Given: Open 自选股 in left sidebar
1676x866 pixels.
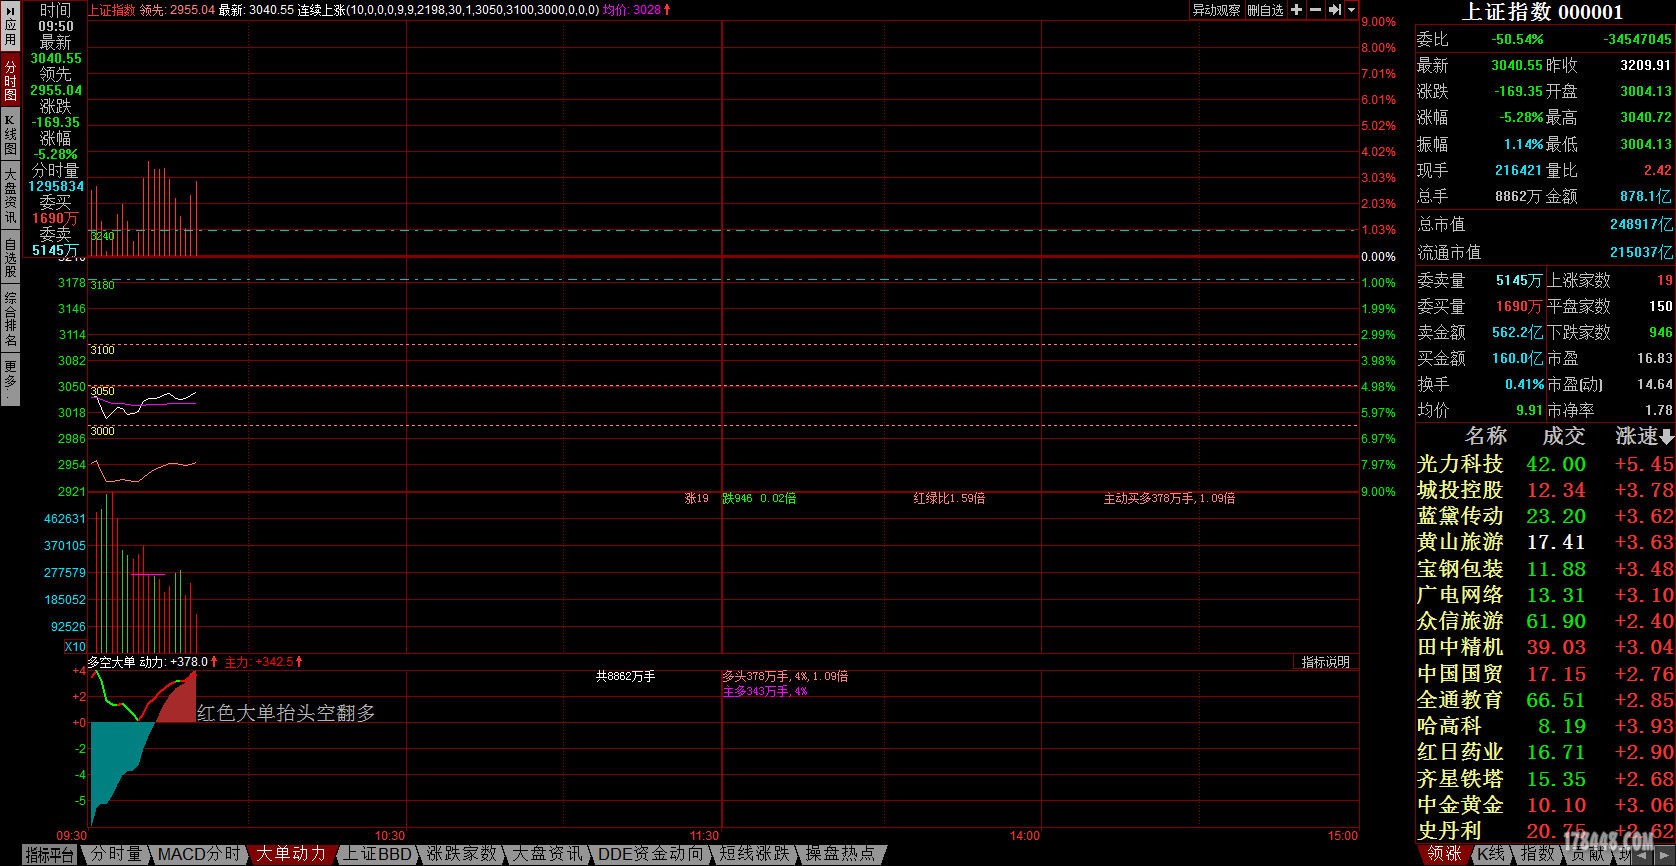Looking at the screenshot, I should 10,257.
